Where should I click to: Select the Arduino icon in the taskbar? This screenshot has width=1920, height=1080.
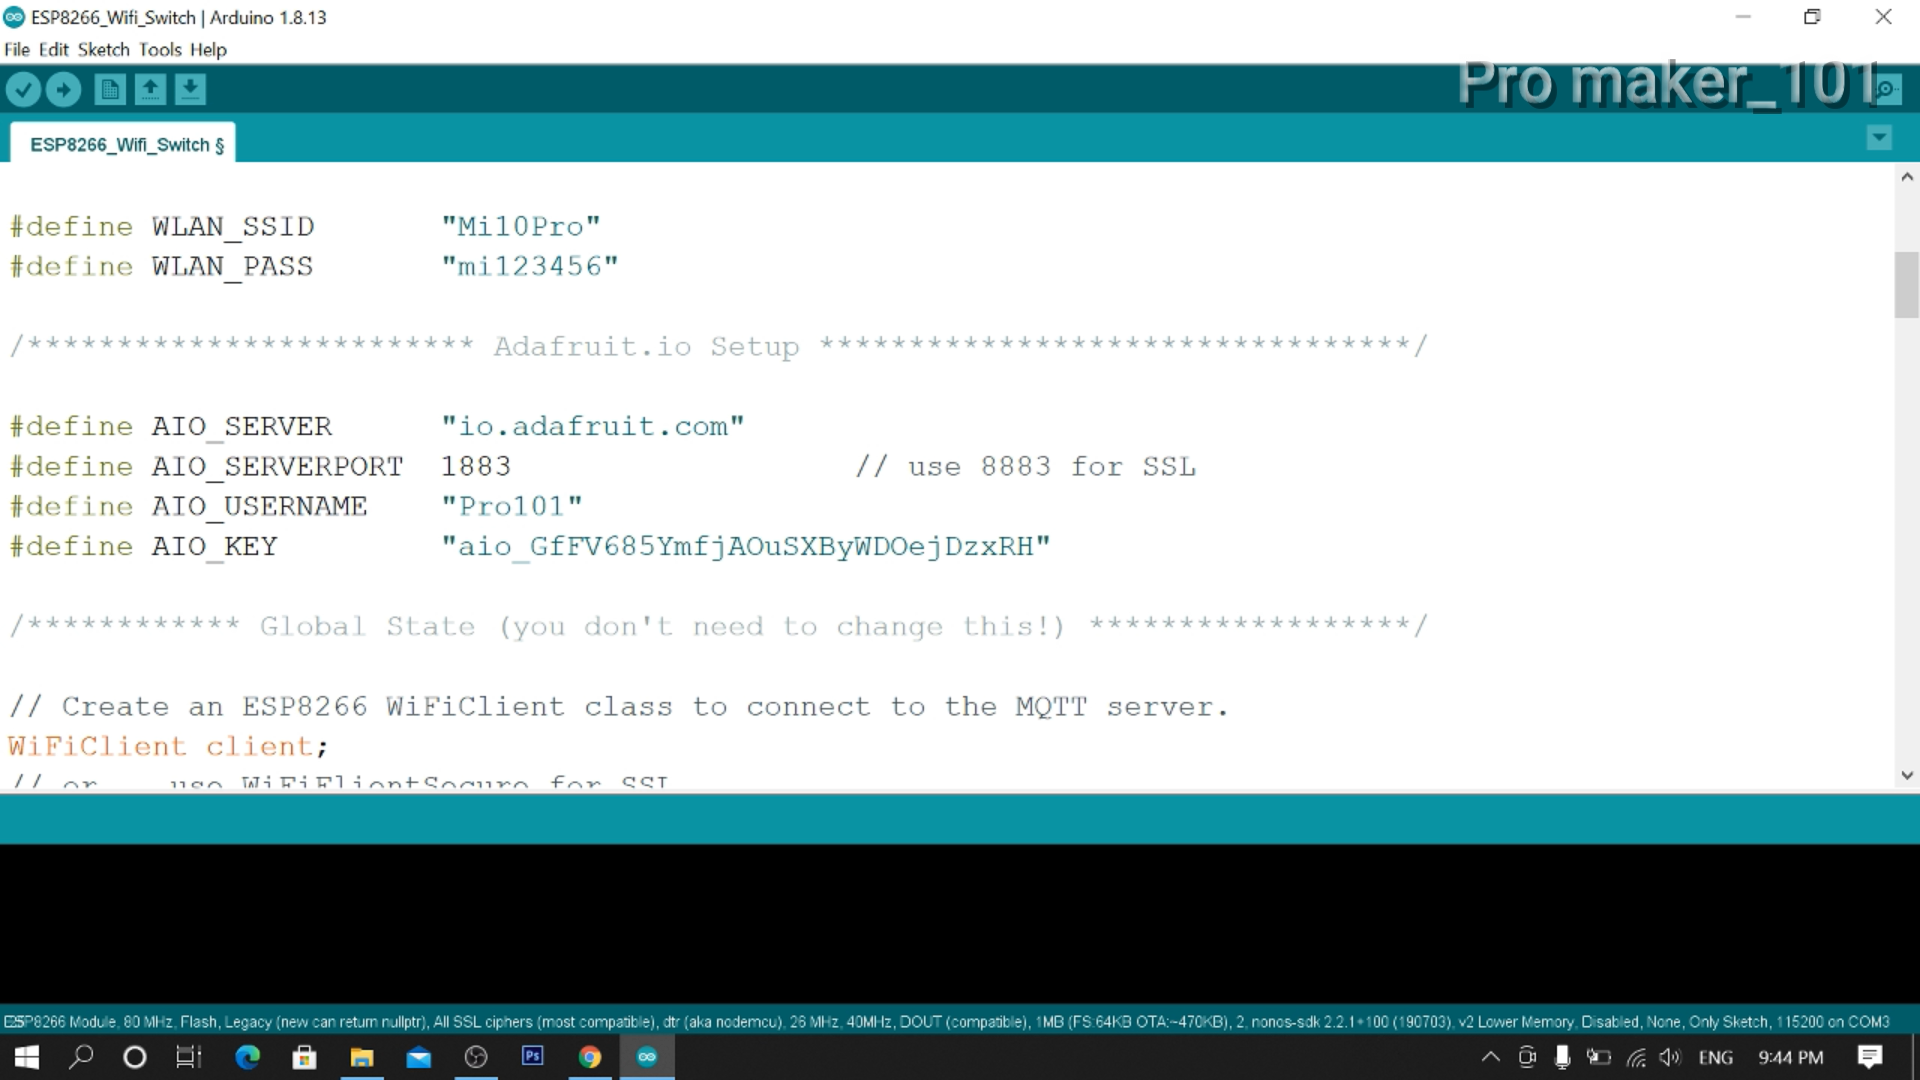(x=647, y=1057)
